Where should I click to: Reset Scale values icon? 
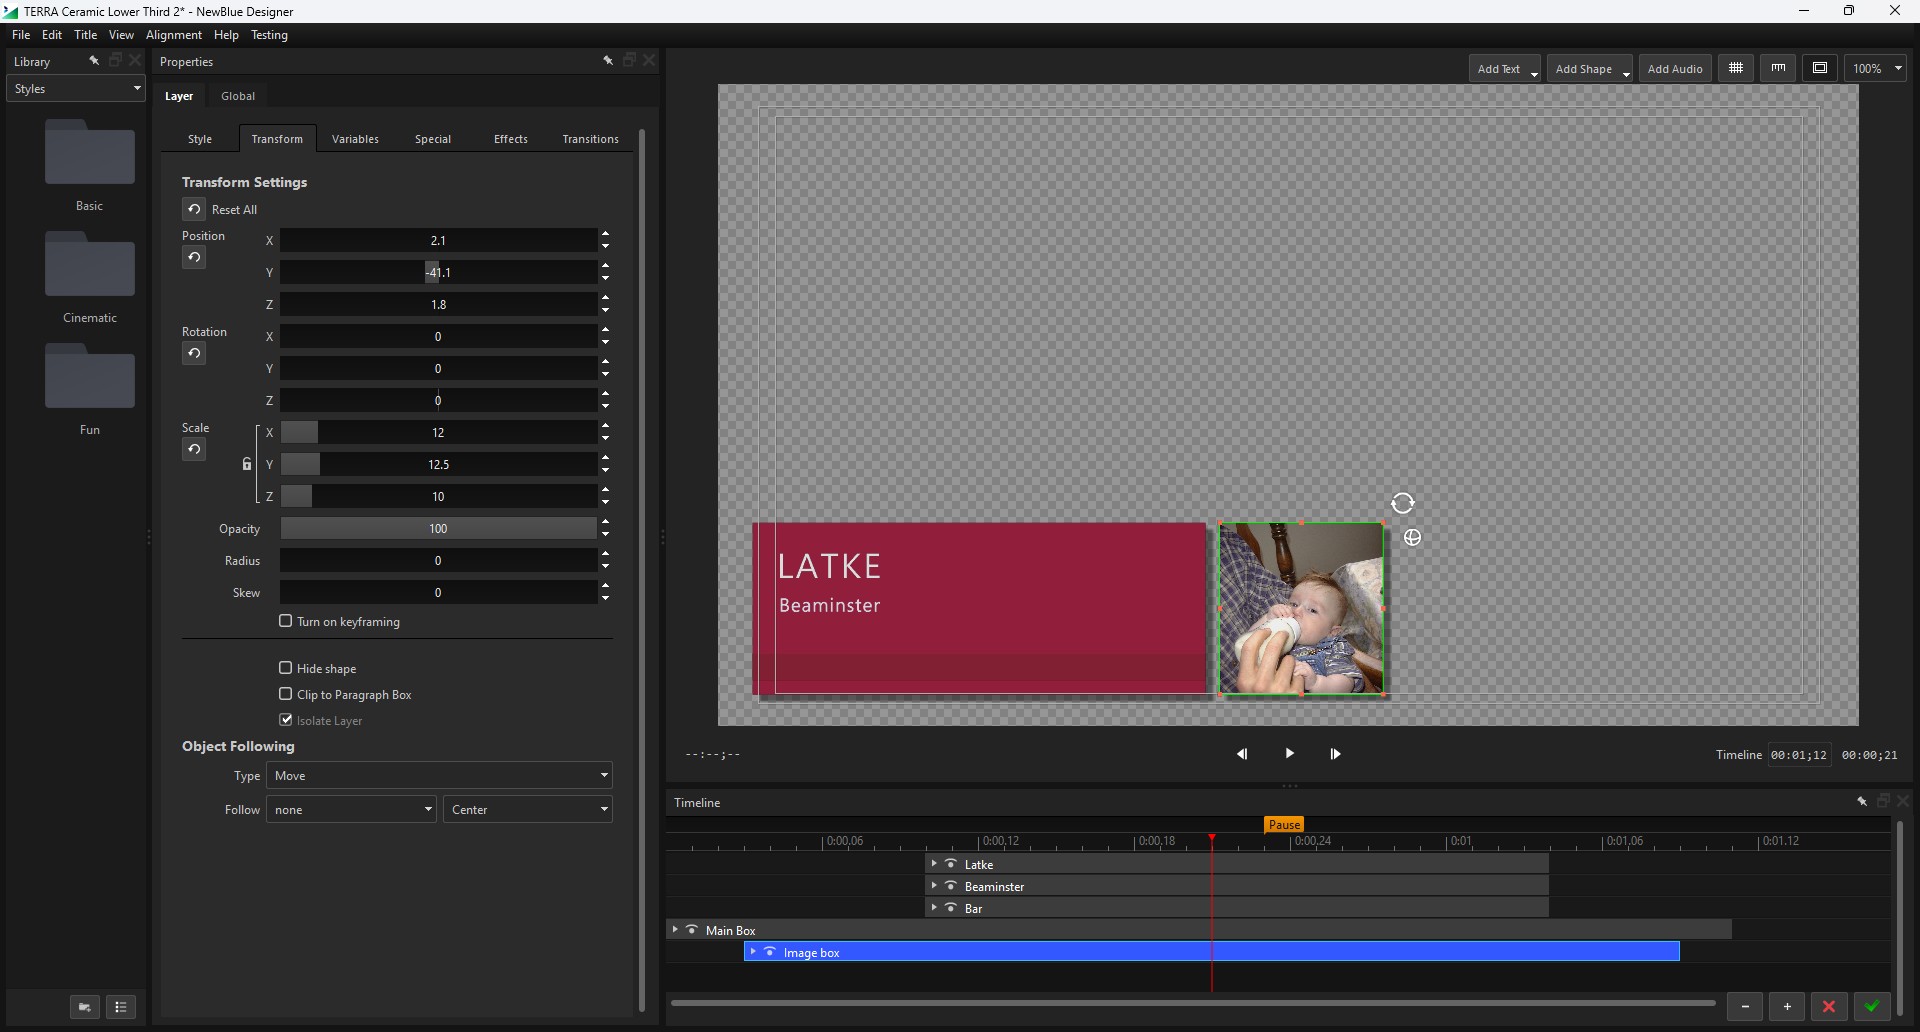click(x=194, y=450)
